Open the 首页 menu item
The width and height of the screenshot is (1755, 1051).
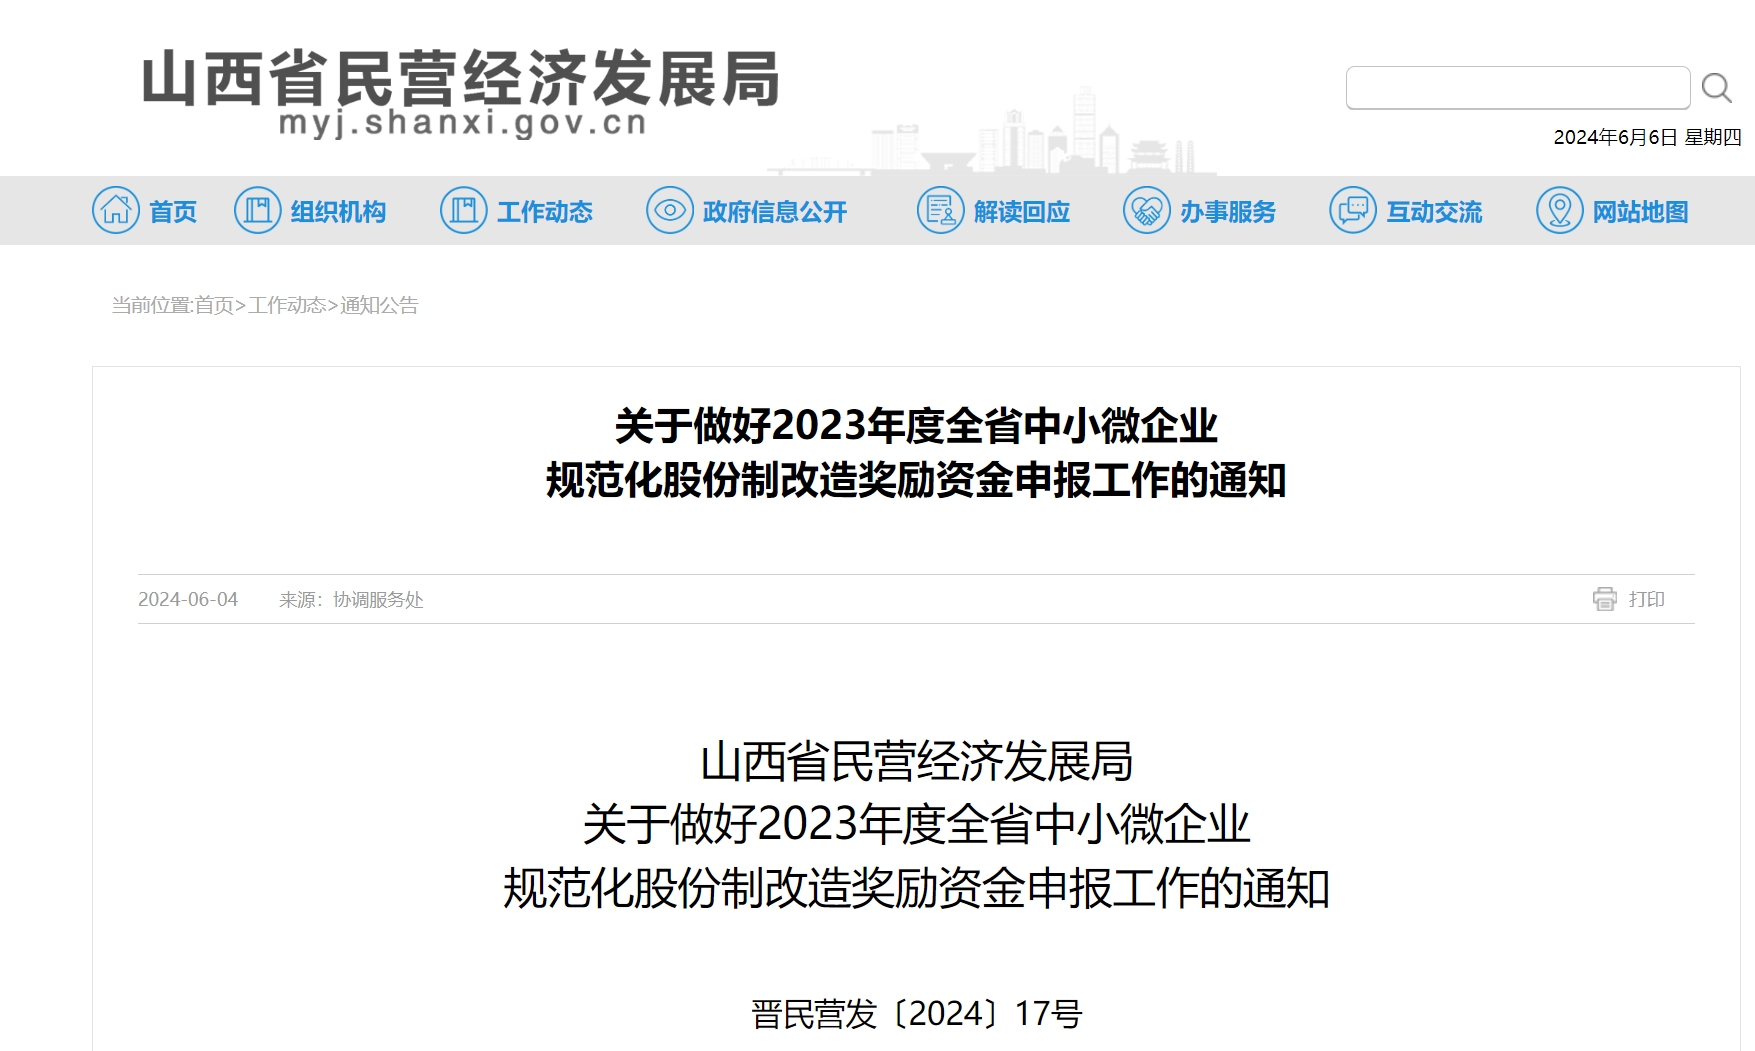pos(173,212)
